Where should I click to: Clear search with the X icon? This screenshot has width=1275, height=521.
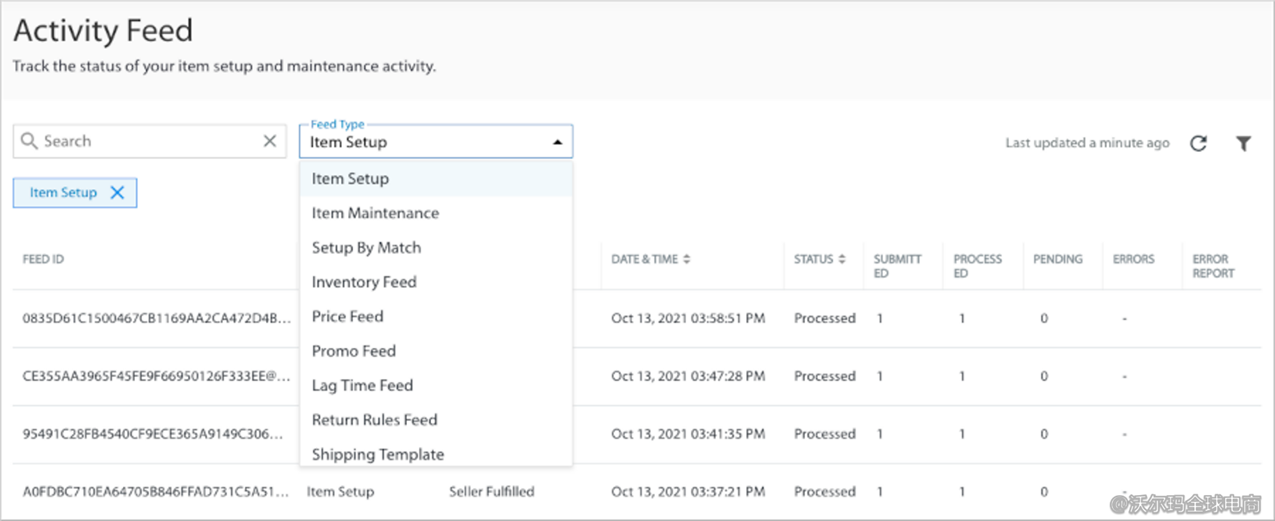point(269,141)
